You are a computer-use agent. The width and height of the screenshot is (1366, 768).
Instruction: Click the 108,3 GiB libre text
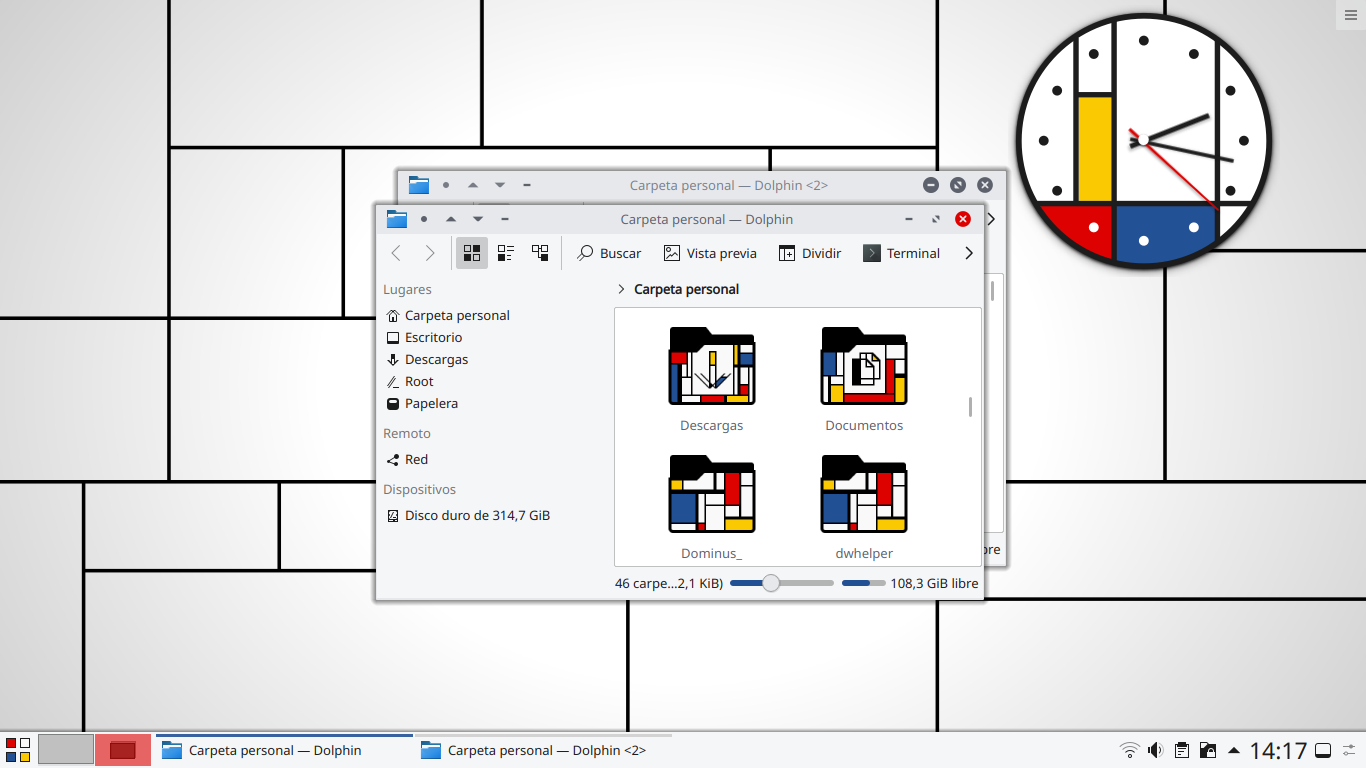935,583
